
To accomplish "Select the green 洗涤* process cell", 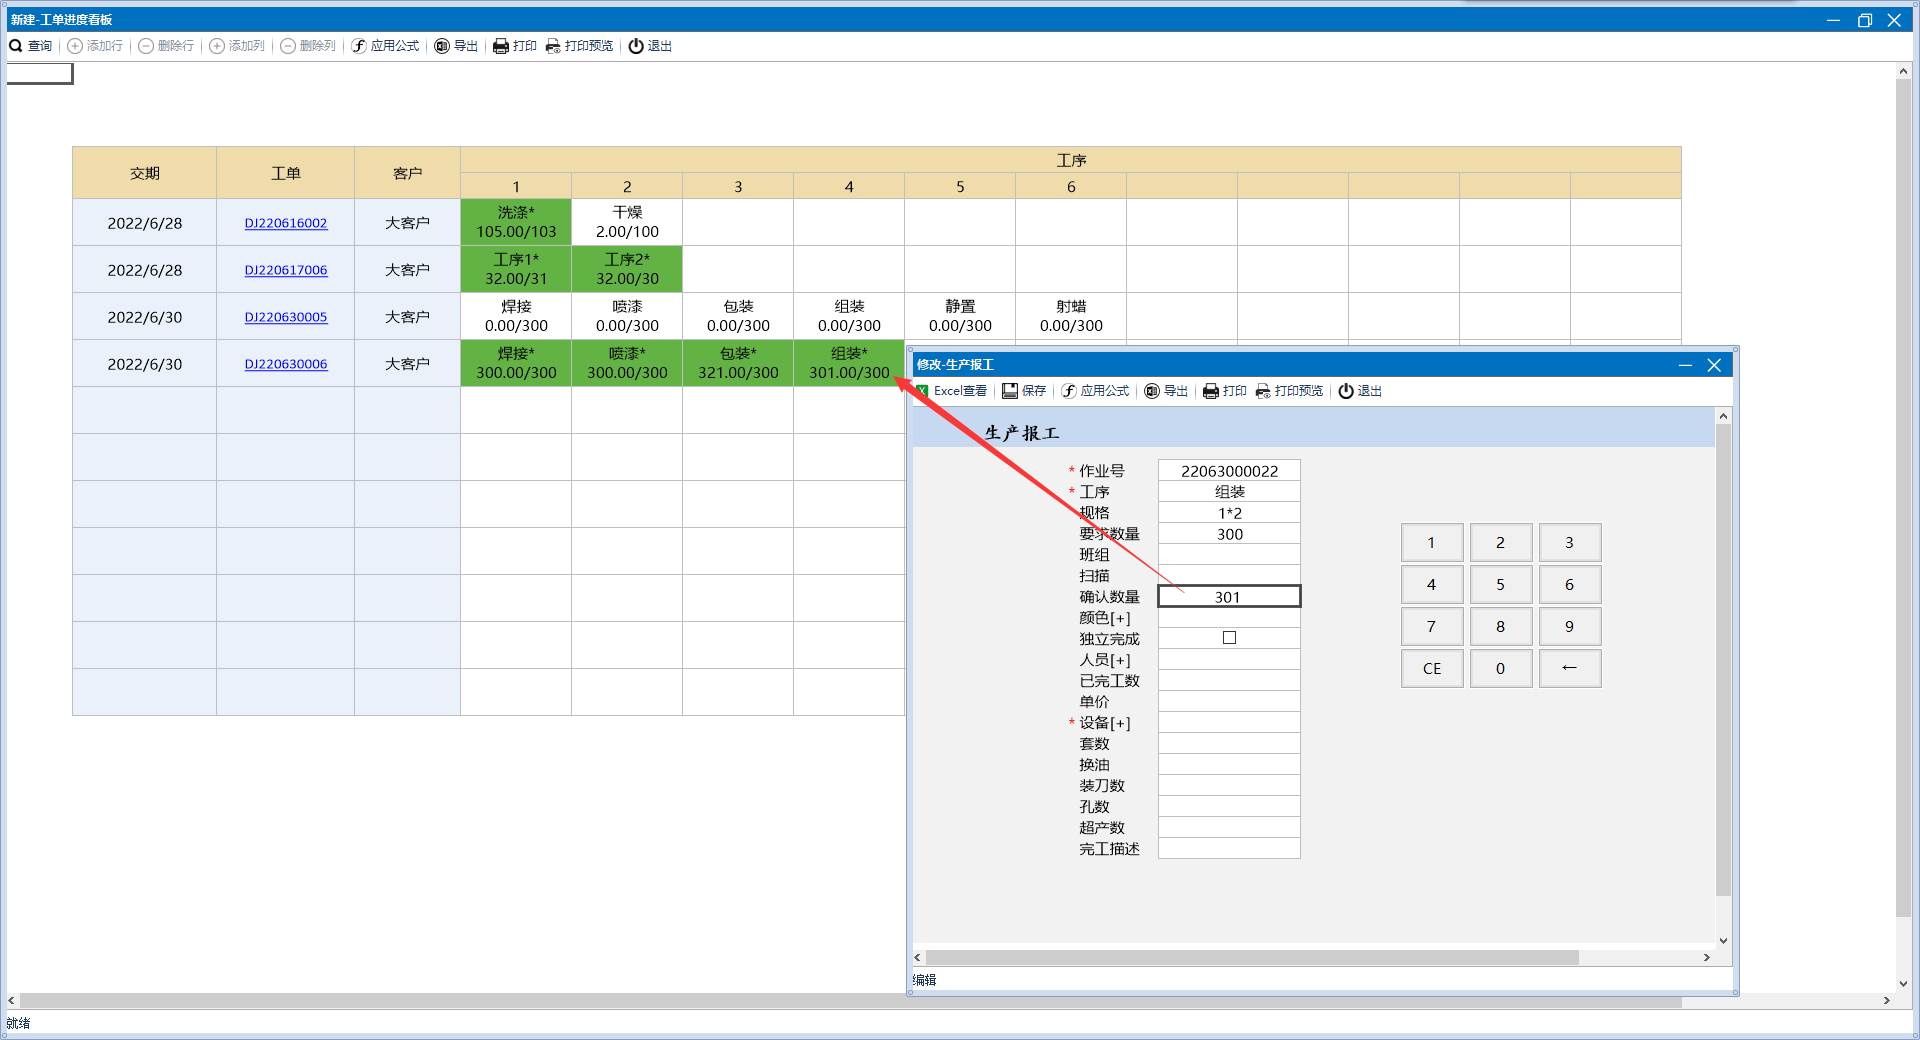I will pos(516,222).
